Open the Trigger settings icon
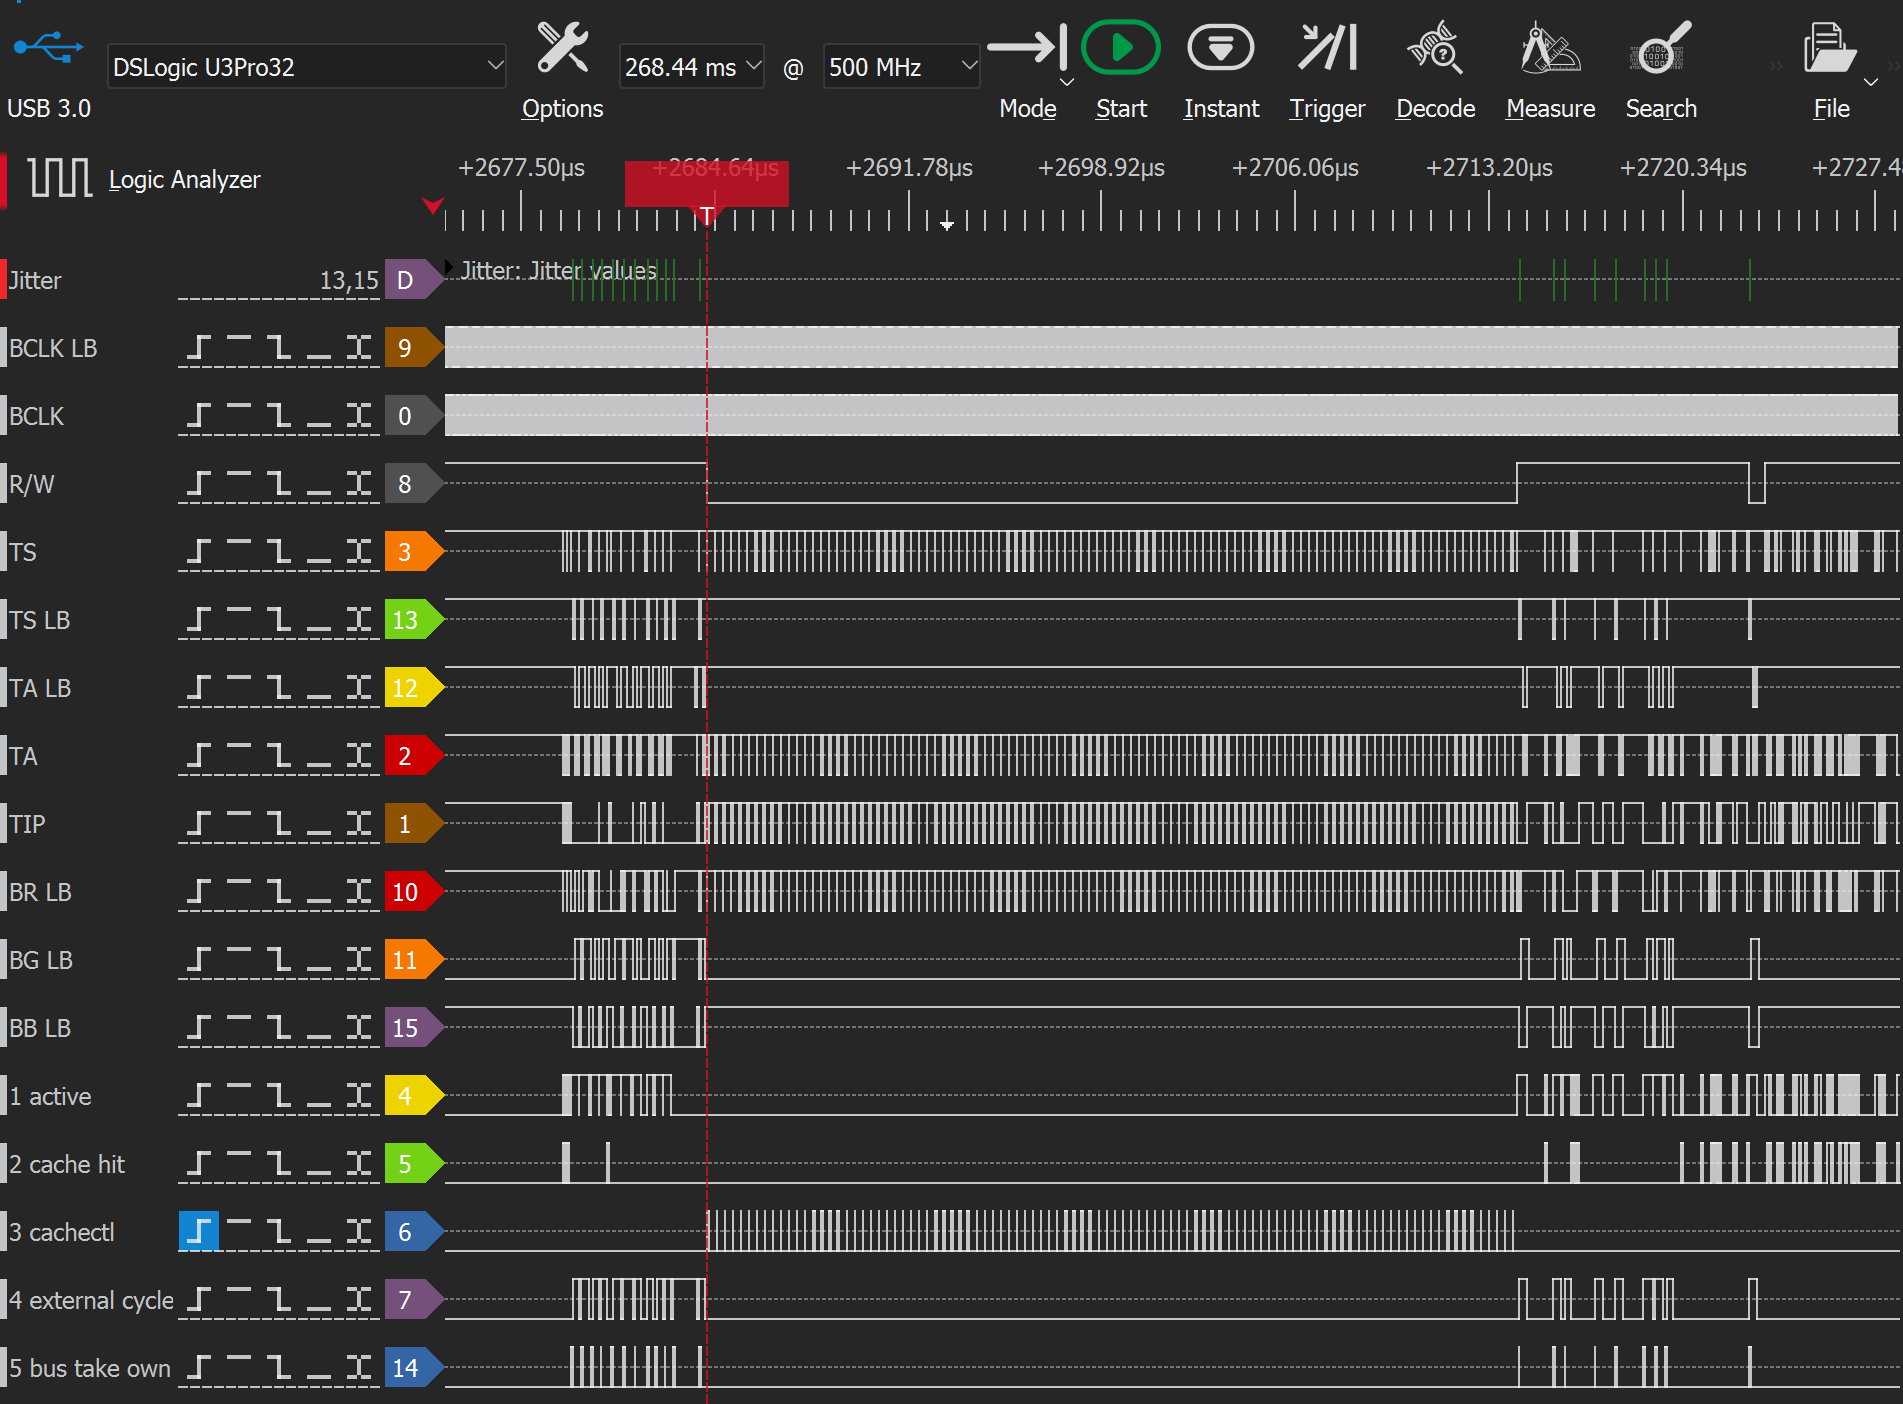This screenshot has height=1404, width=1903. point(1326,49)
